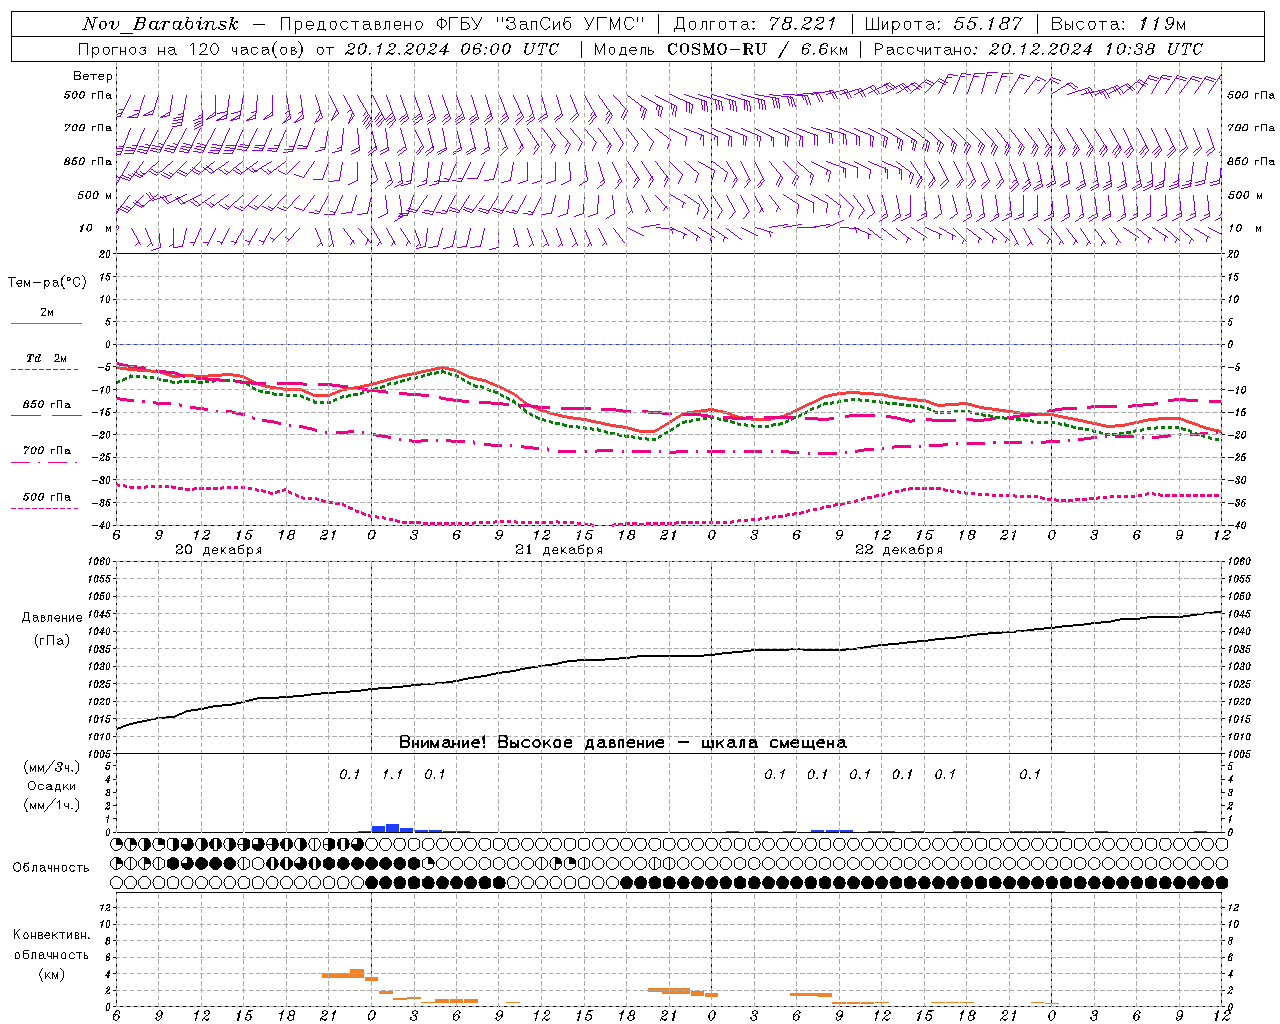Click the Осадки panel label
The width and height of the screenshot is (1280, 1024).
click(x=51, y=786)
